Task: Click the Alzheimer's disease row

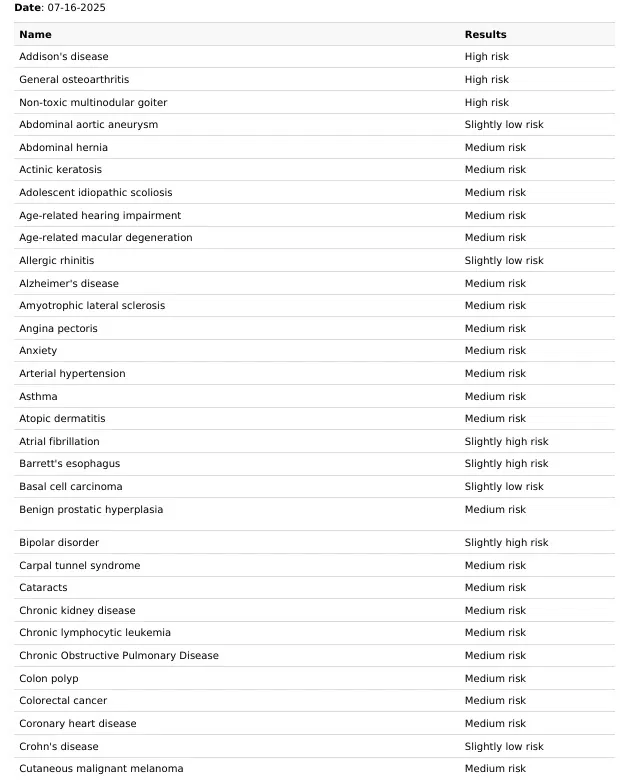Action: (x=69, y=284)
